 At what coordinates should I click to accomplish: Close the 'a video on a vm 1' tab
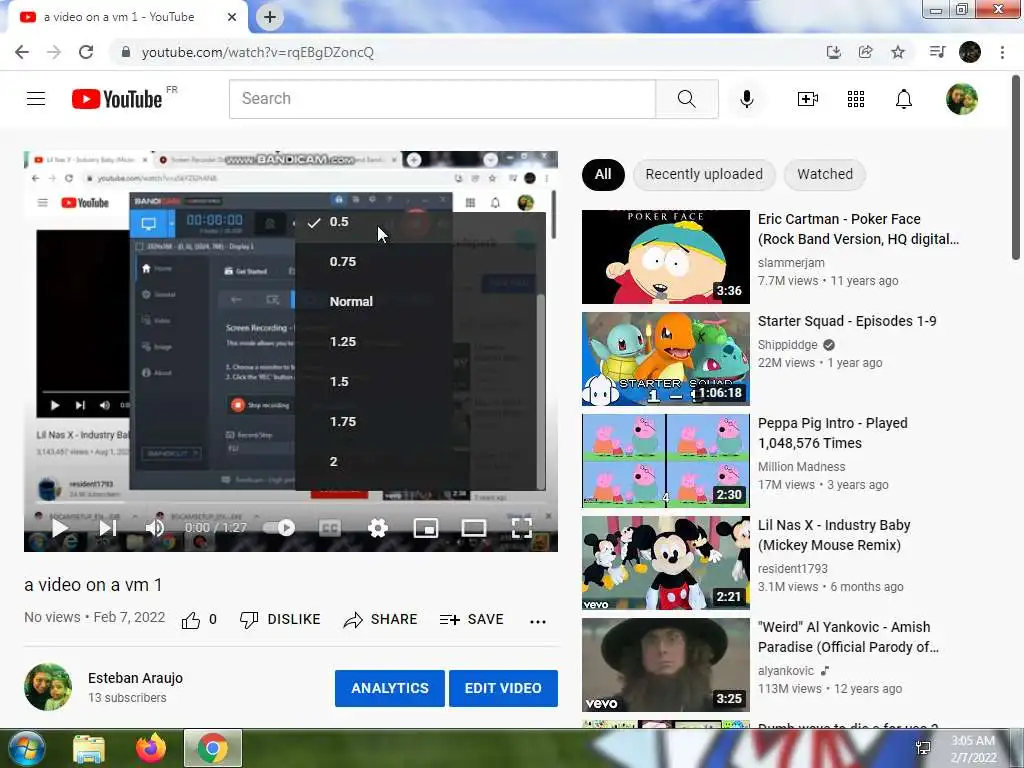232,17
